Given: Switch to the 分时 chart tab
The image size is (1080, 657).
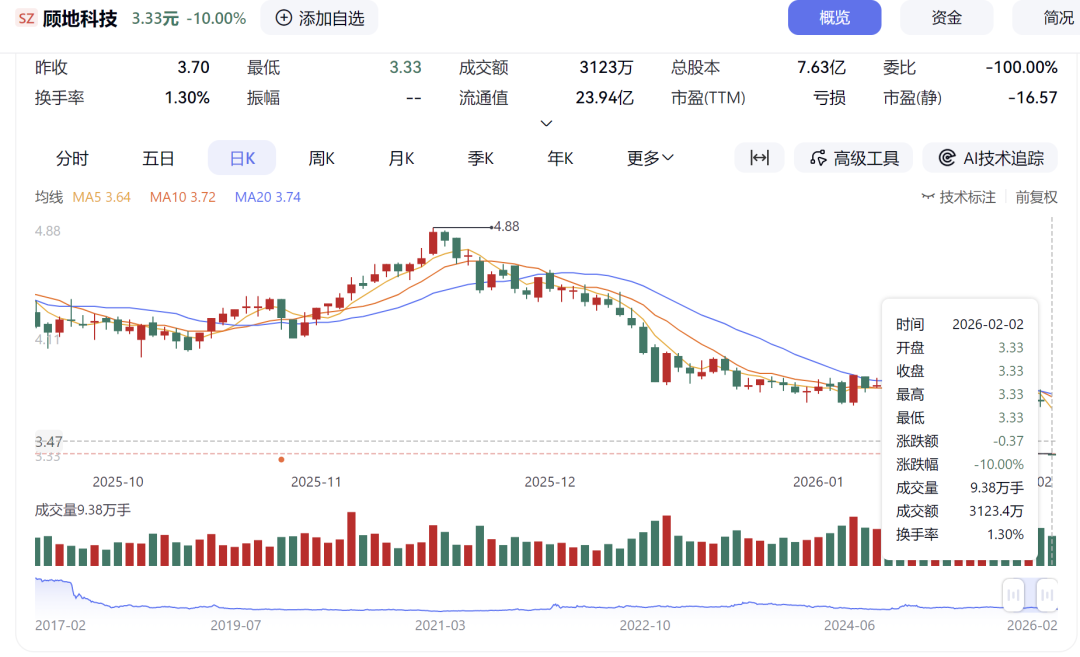Looking at the screenshot, I should coord(72,158).
